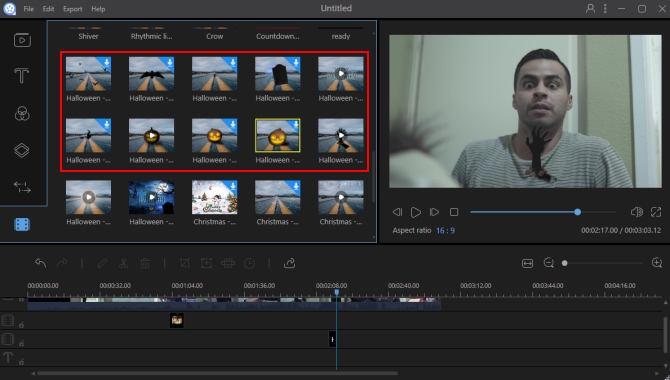Open the Export menu
Image resolution: width=670 pixels, height=380 pixels.
click(x=73, y=9)
